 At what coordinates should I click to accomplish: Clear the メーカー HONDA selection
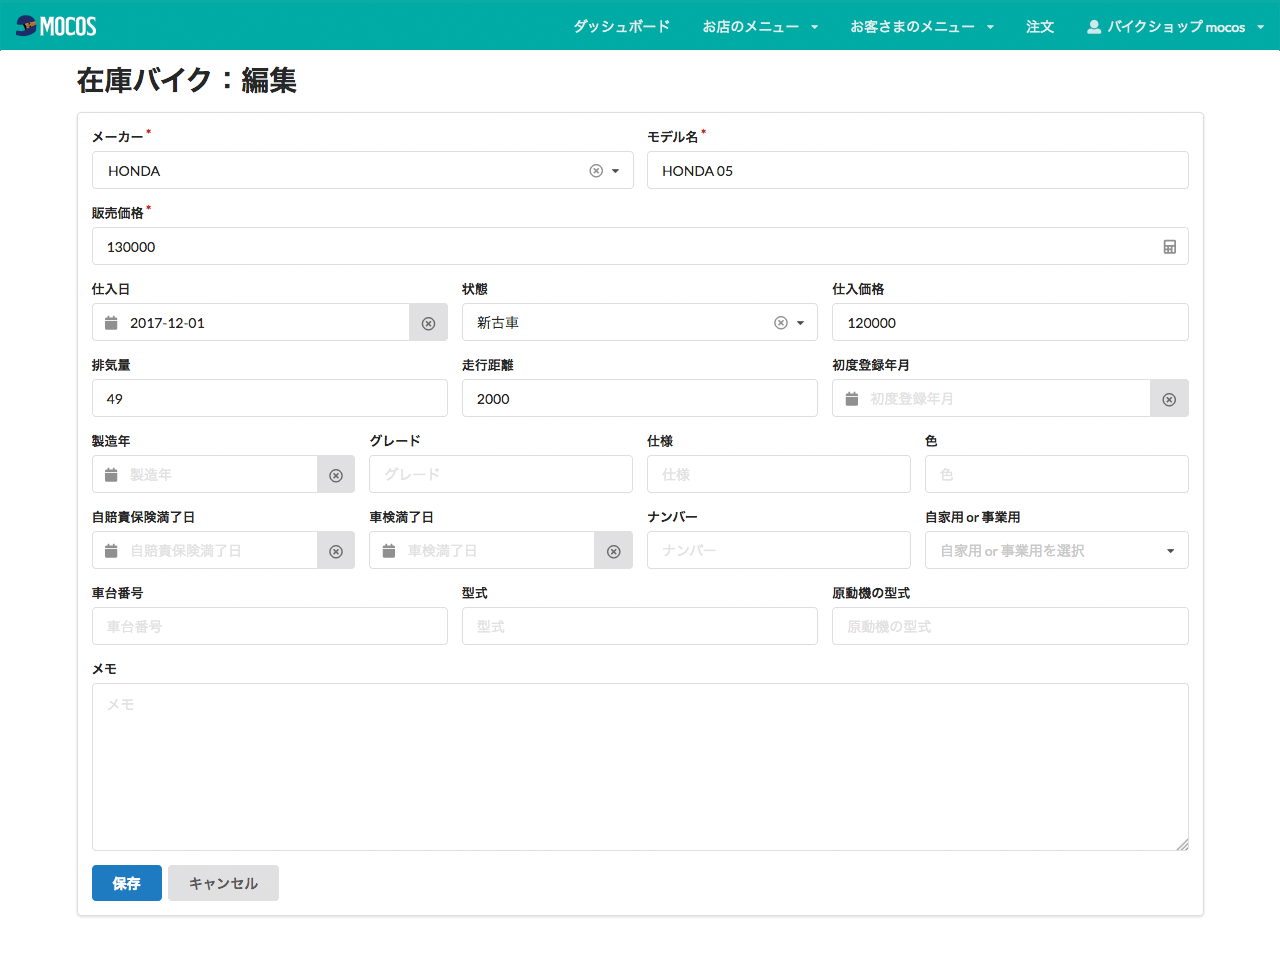click(x=596, y=171)
